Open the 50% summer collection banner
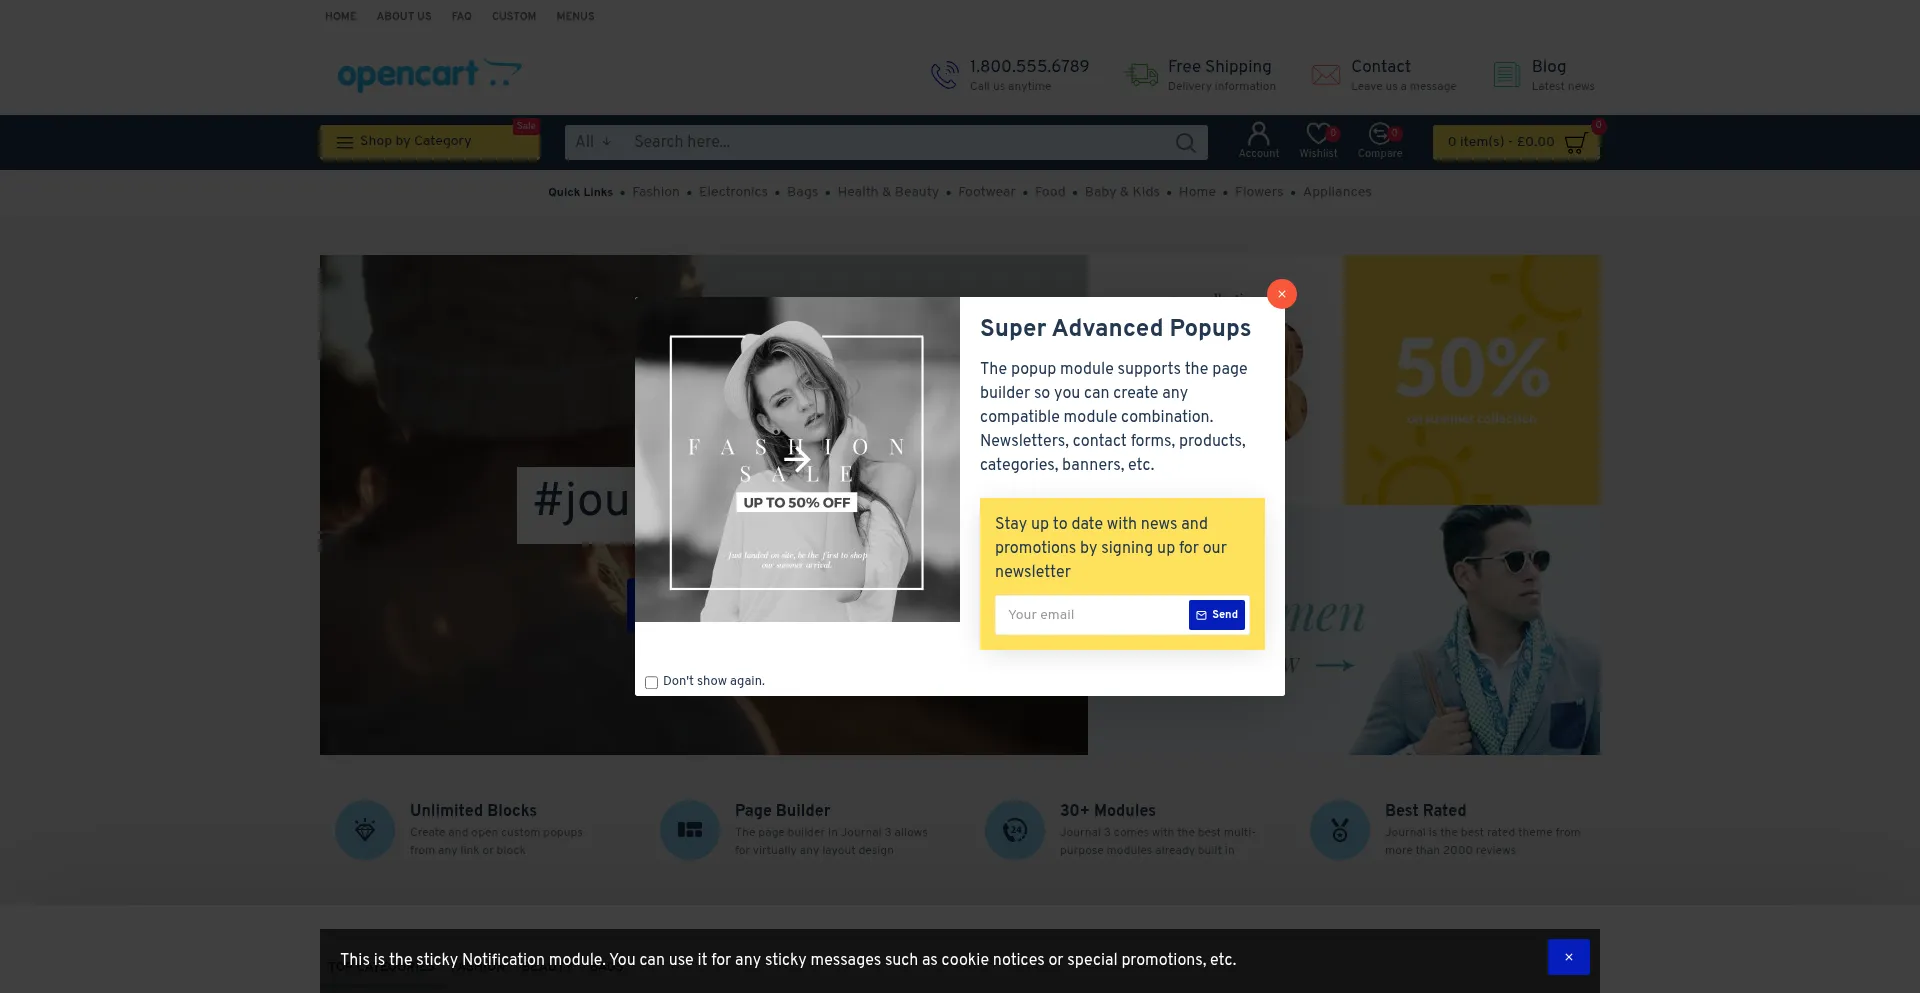The height and width of the screenshot is (993, 1920). pyautogui.click(x=1471, y=380)
